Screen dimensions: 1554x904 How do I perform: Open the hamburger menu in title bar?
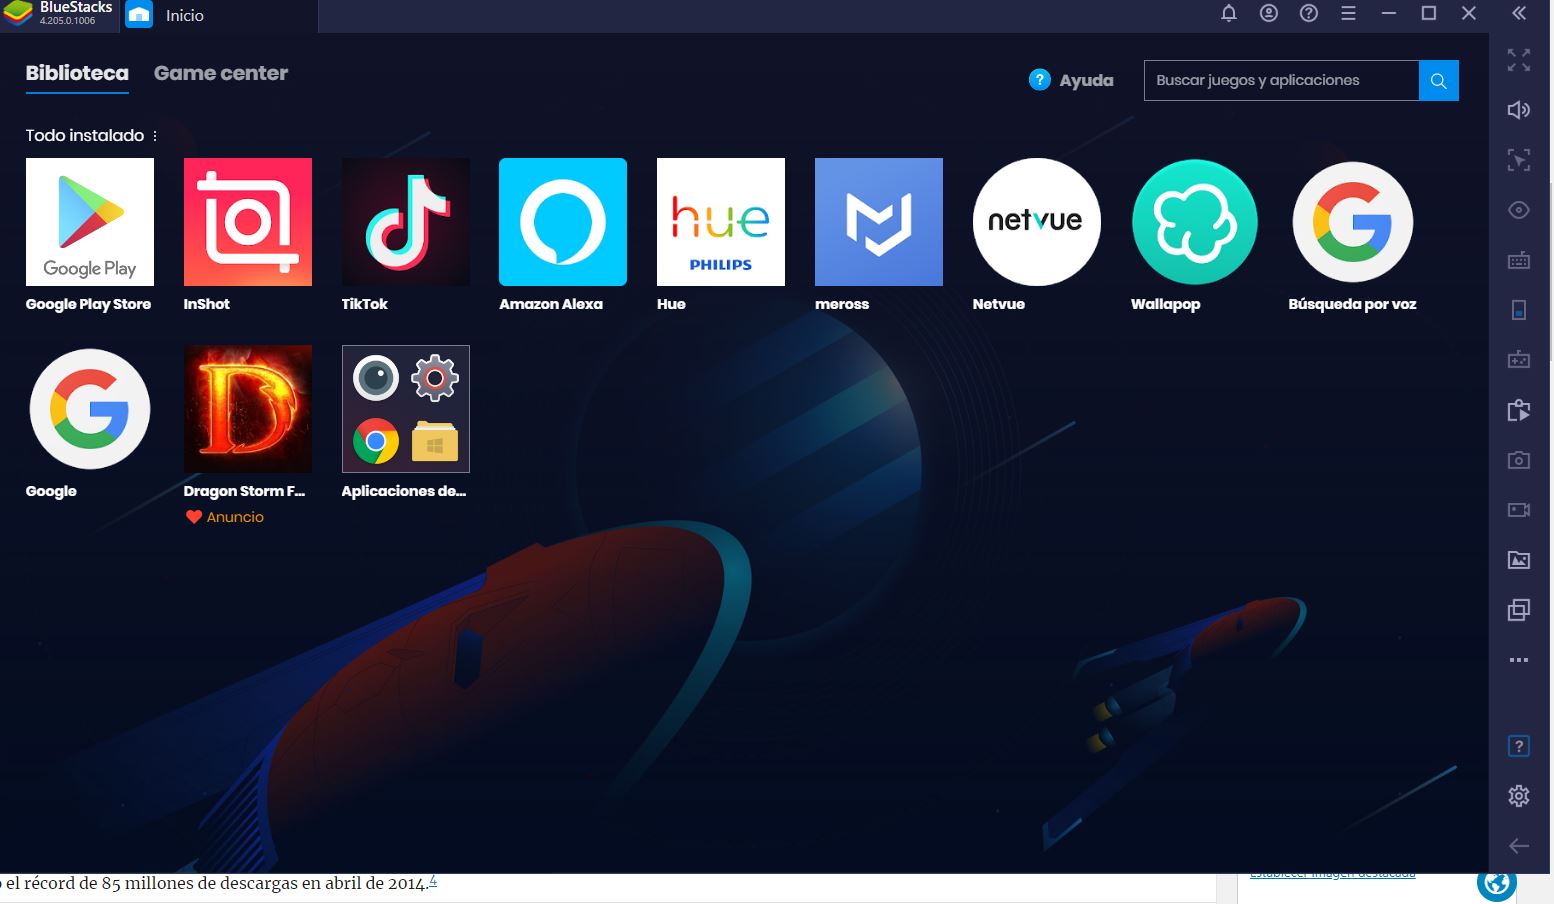(x=1348, y=13)
